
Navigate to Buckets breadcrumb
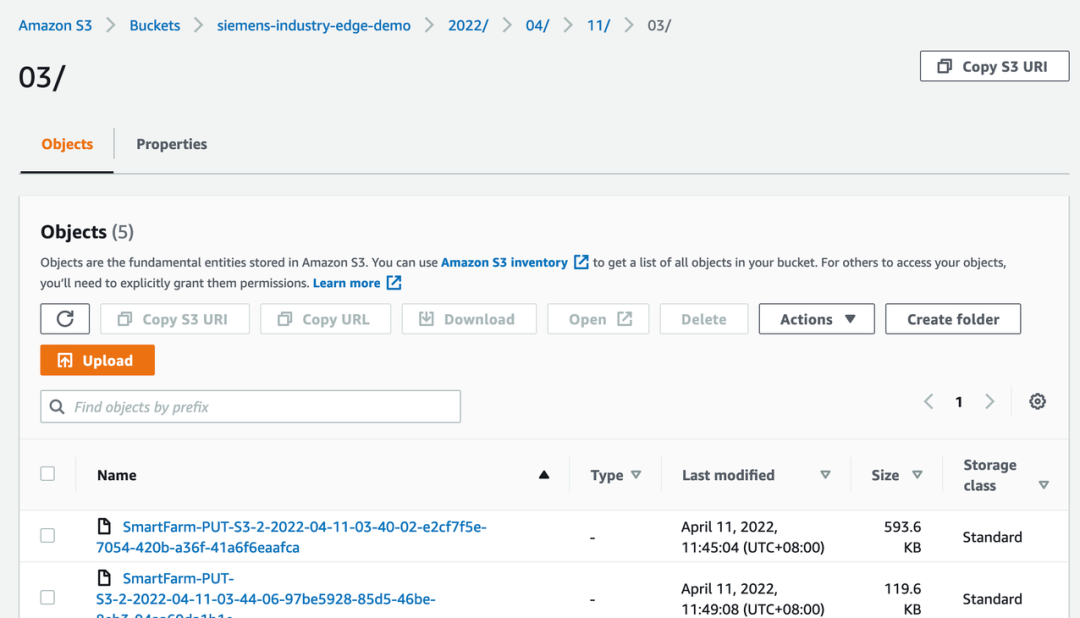(155, 25)
